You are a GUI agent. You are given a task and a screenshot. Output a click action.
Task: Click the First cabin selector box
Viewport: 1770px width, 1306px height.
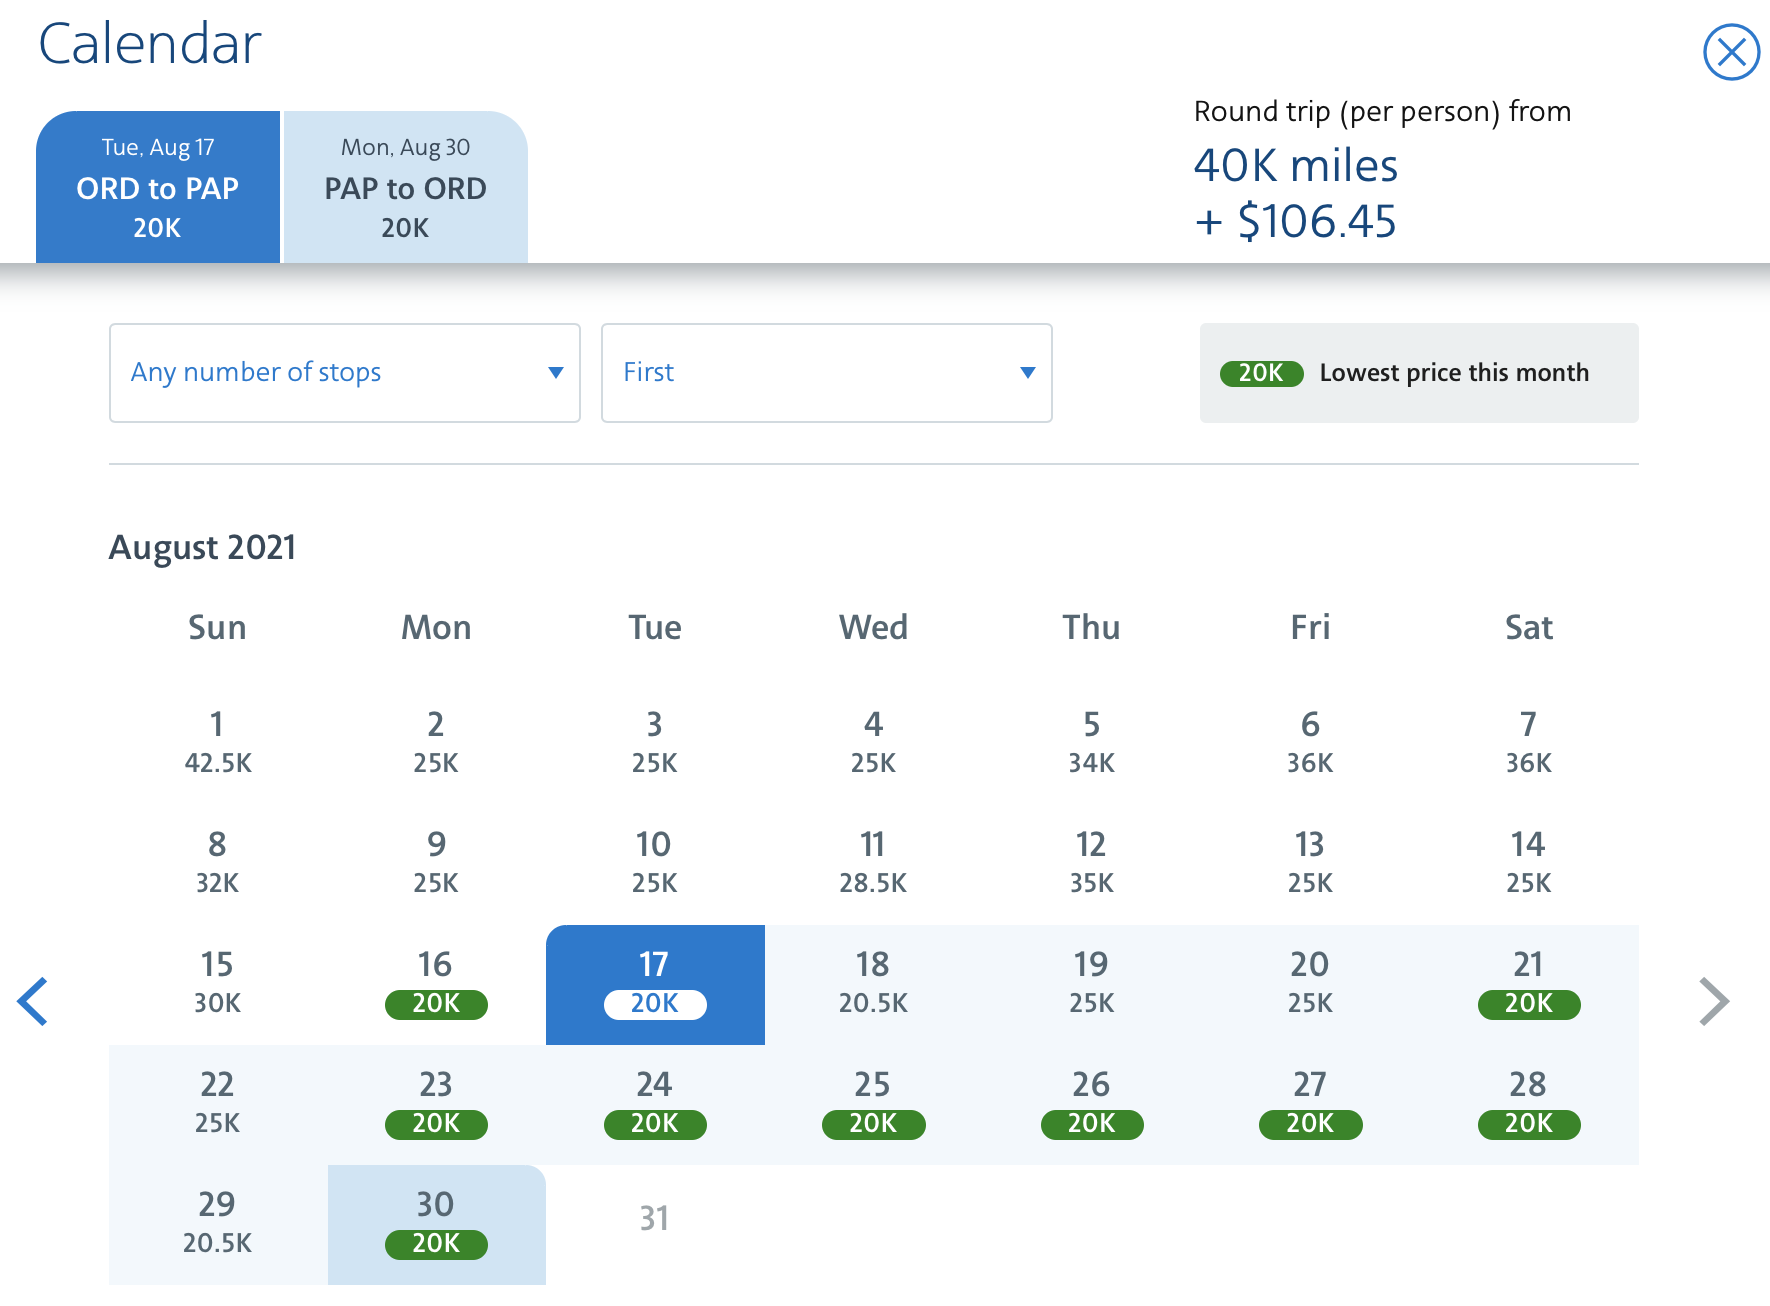826,372
